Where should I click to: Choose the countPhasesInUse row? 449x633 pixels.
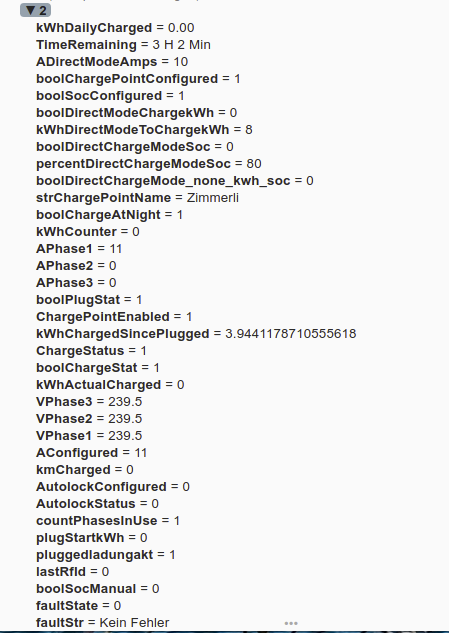108,520
